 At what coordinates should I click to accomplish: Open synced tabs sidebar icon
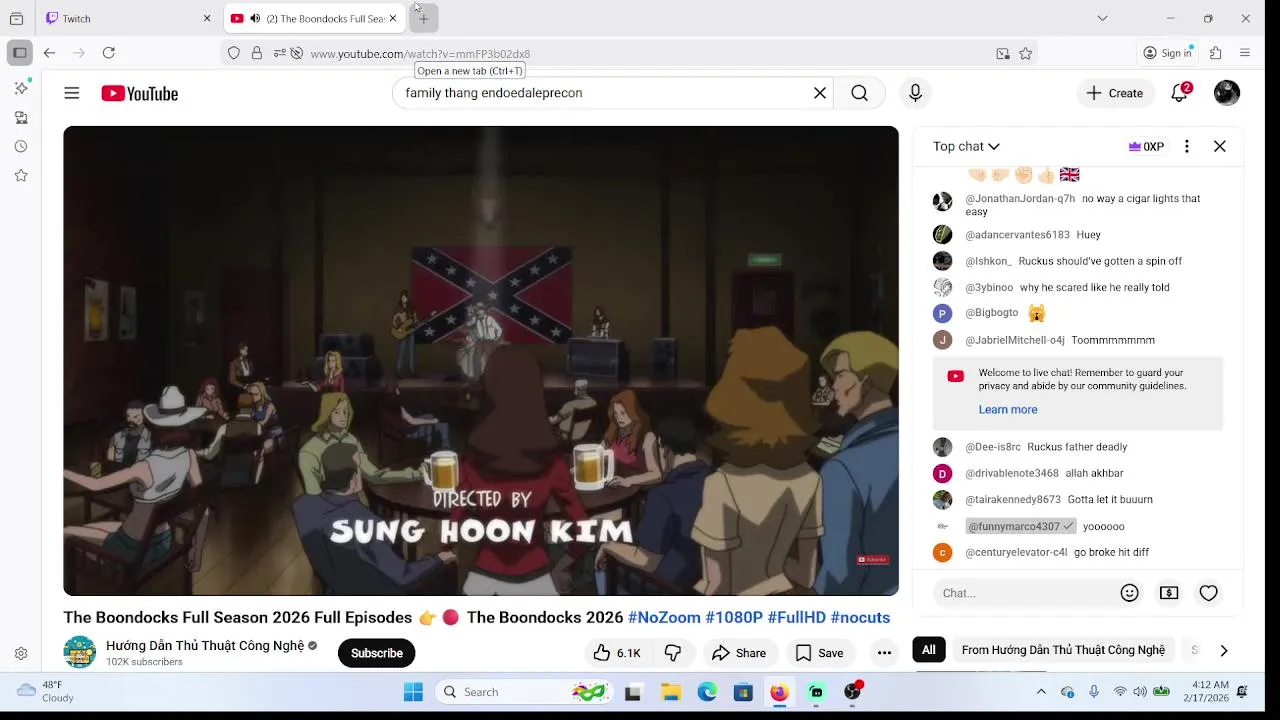[21, 117]
